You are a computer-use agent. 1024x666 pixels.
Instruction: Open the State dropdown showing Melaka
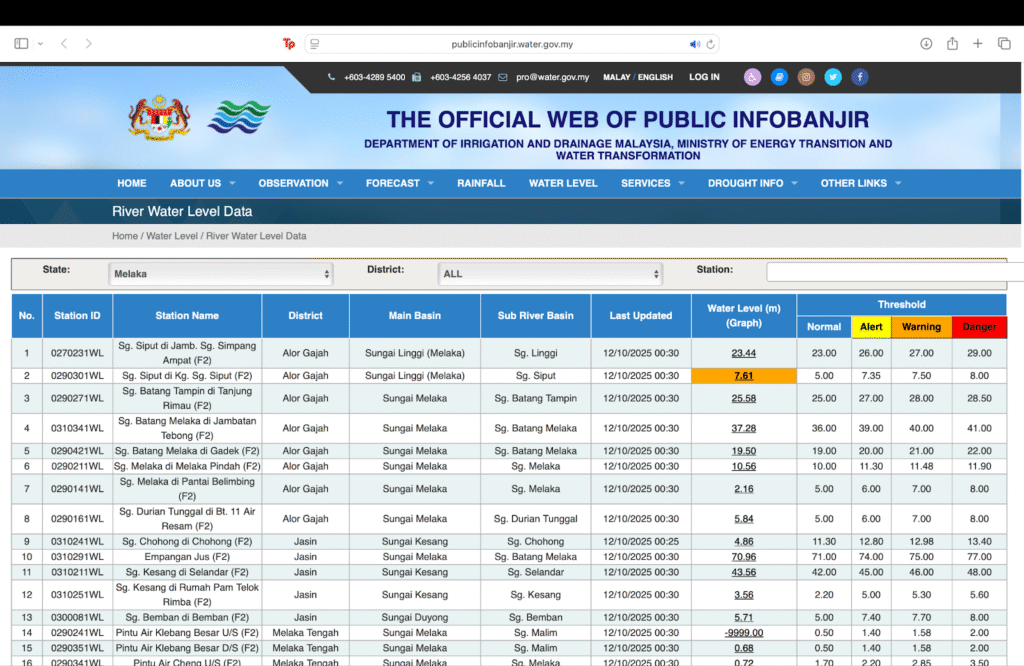pos(221,273)
